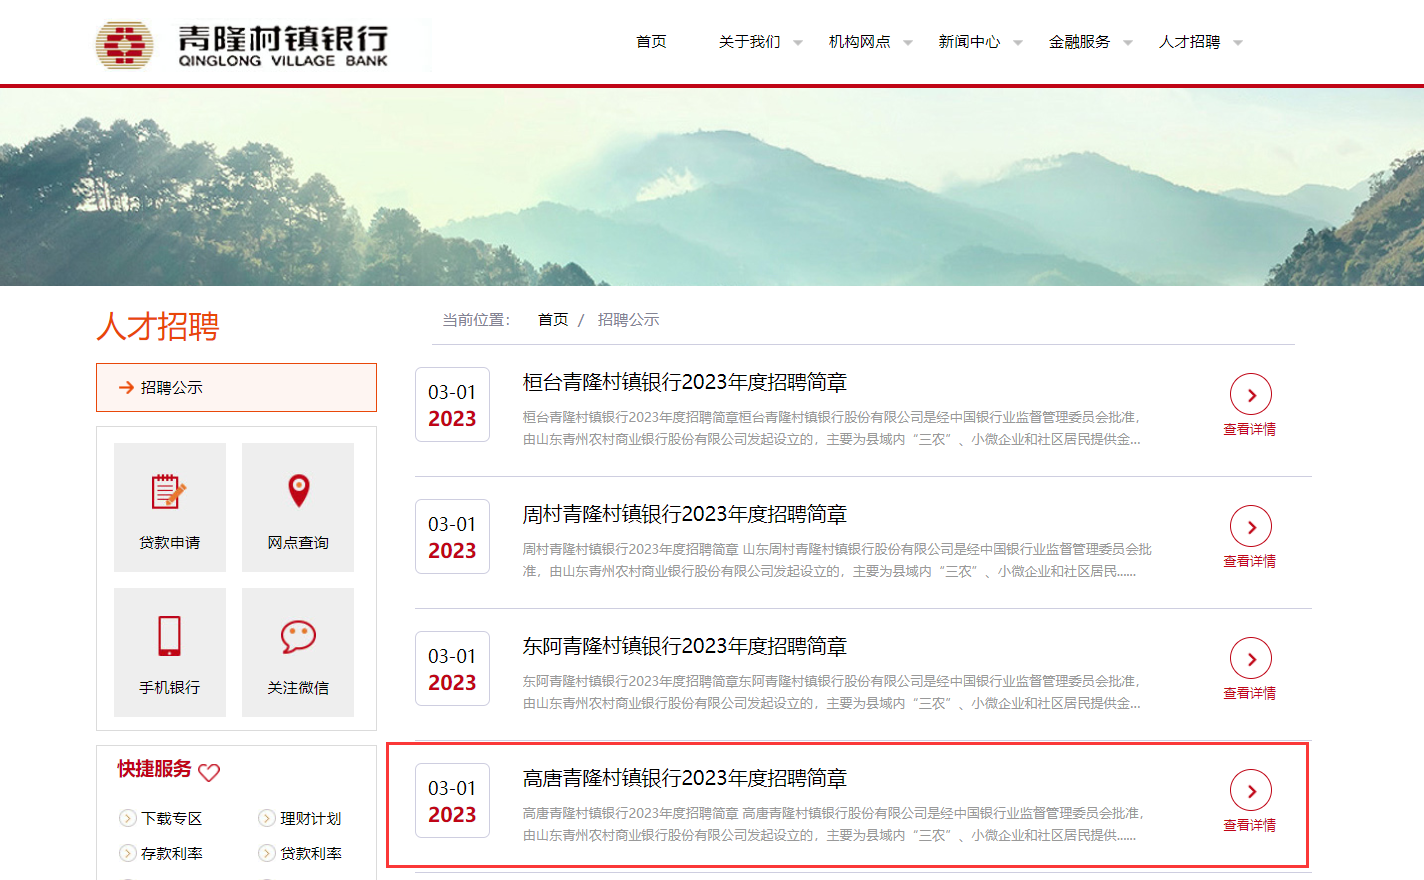This screenshot has width=1424, height=880.
Task: Expand the 新闻中心 dropdown arrow
Action: pyautogui.click(x=1018, y=42)
